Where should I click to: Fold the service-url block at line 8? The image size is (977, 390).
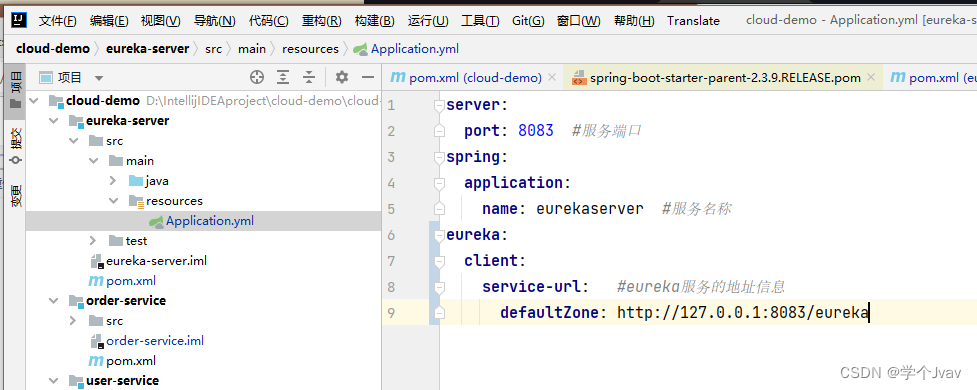point(439,287)
